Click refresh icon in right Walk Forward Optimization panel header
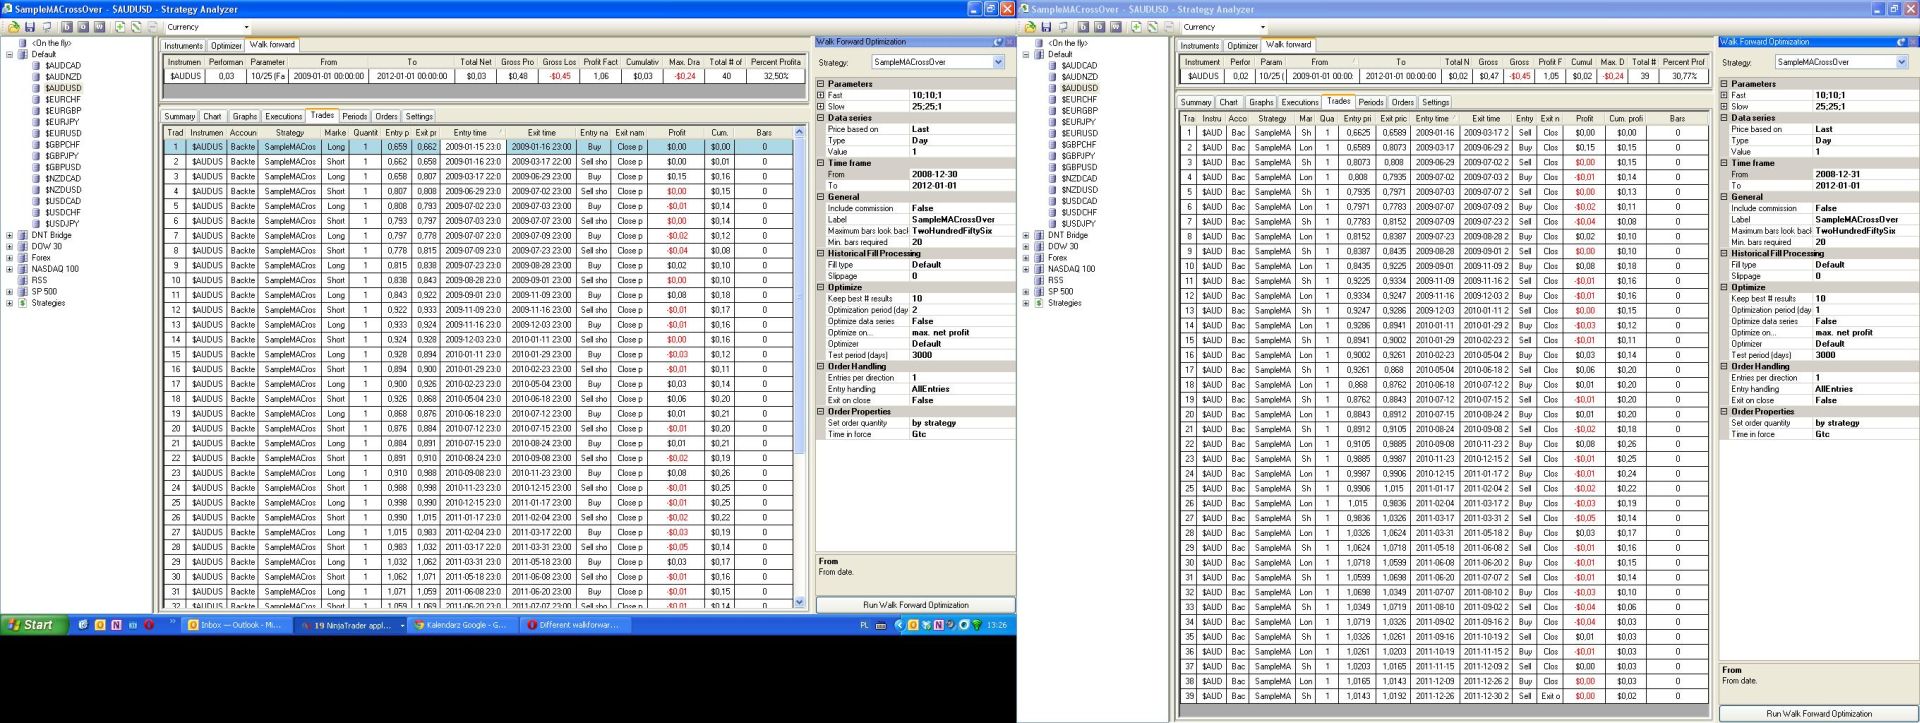 [x=1901, y=42]
